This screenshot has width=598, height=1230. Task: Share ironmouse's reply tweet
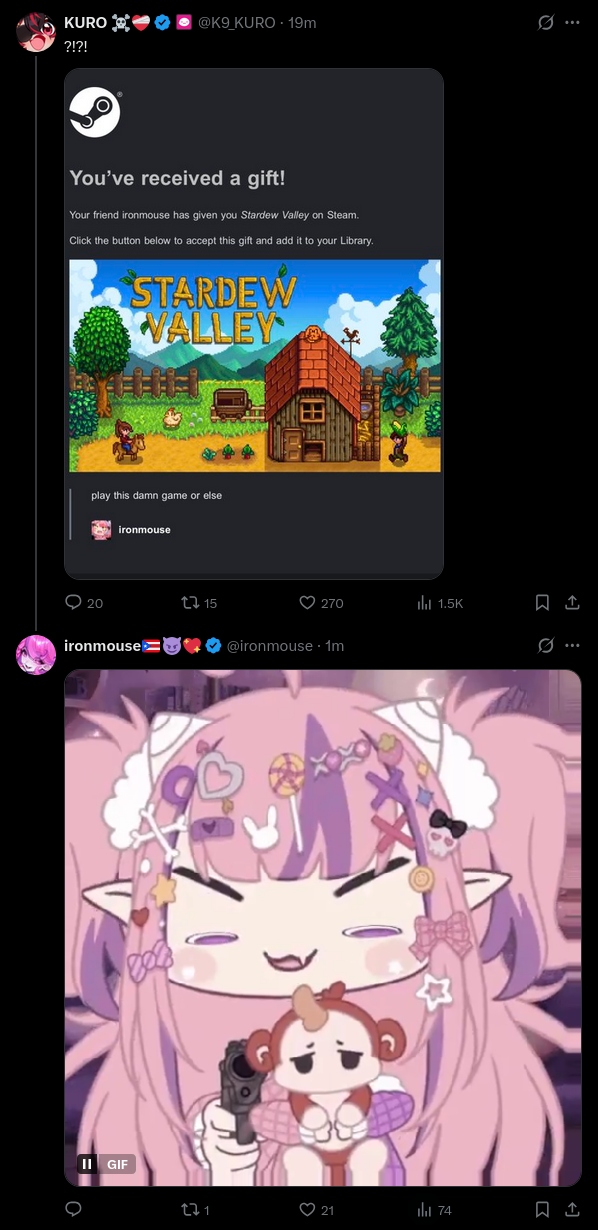coord(573,1210)
